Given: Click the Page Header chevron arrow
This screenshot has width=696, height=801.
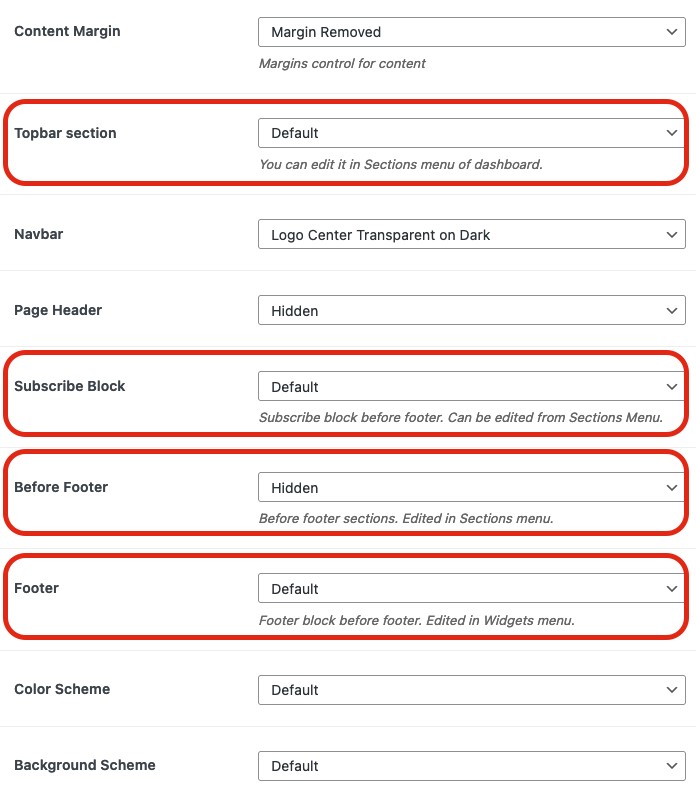Looking at the screenshot, I should [672, 311].
